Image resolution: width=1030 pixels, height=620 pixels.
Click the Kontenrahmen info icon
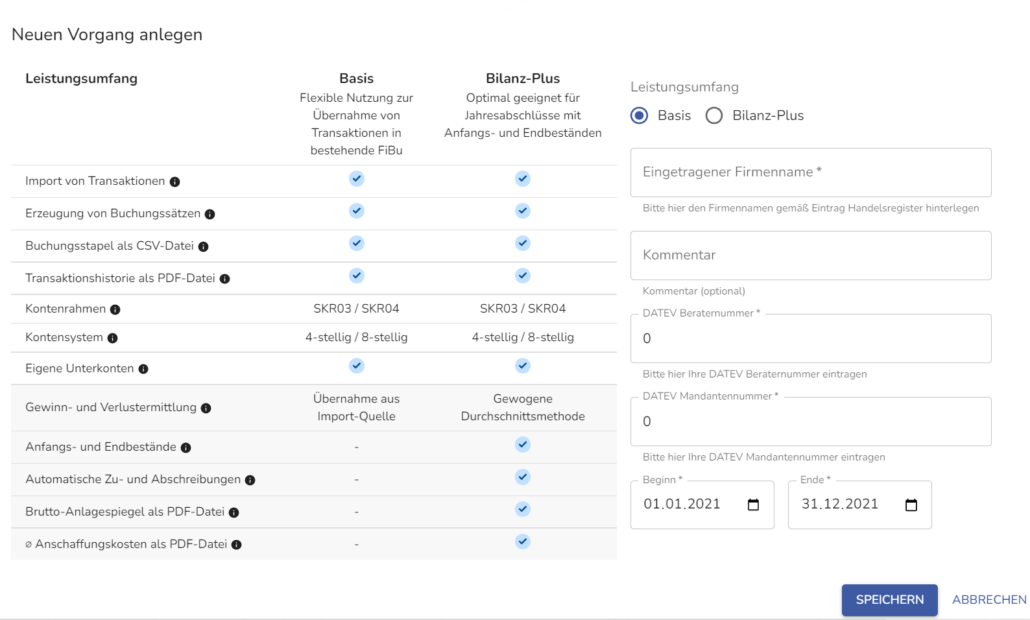pos(115,309)
